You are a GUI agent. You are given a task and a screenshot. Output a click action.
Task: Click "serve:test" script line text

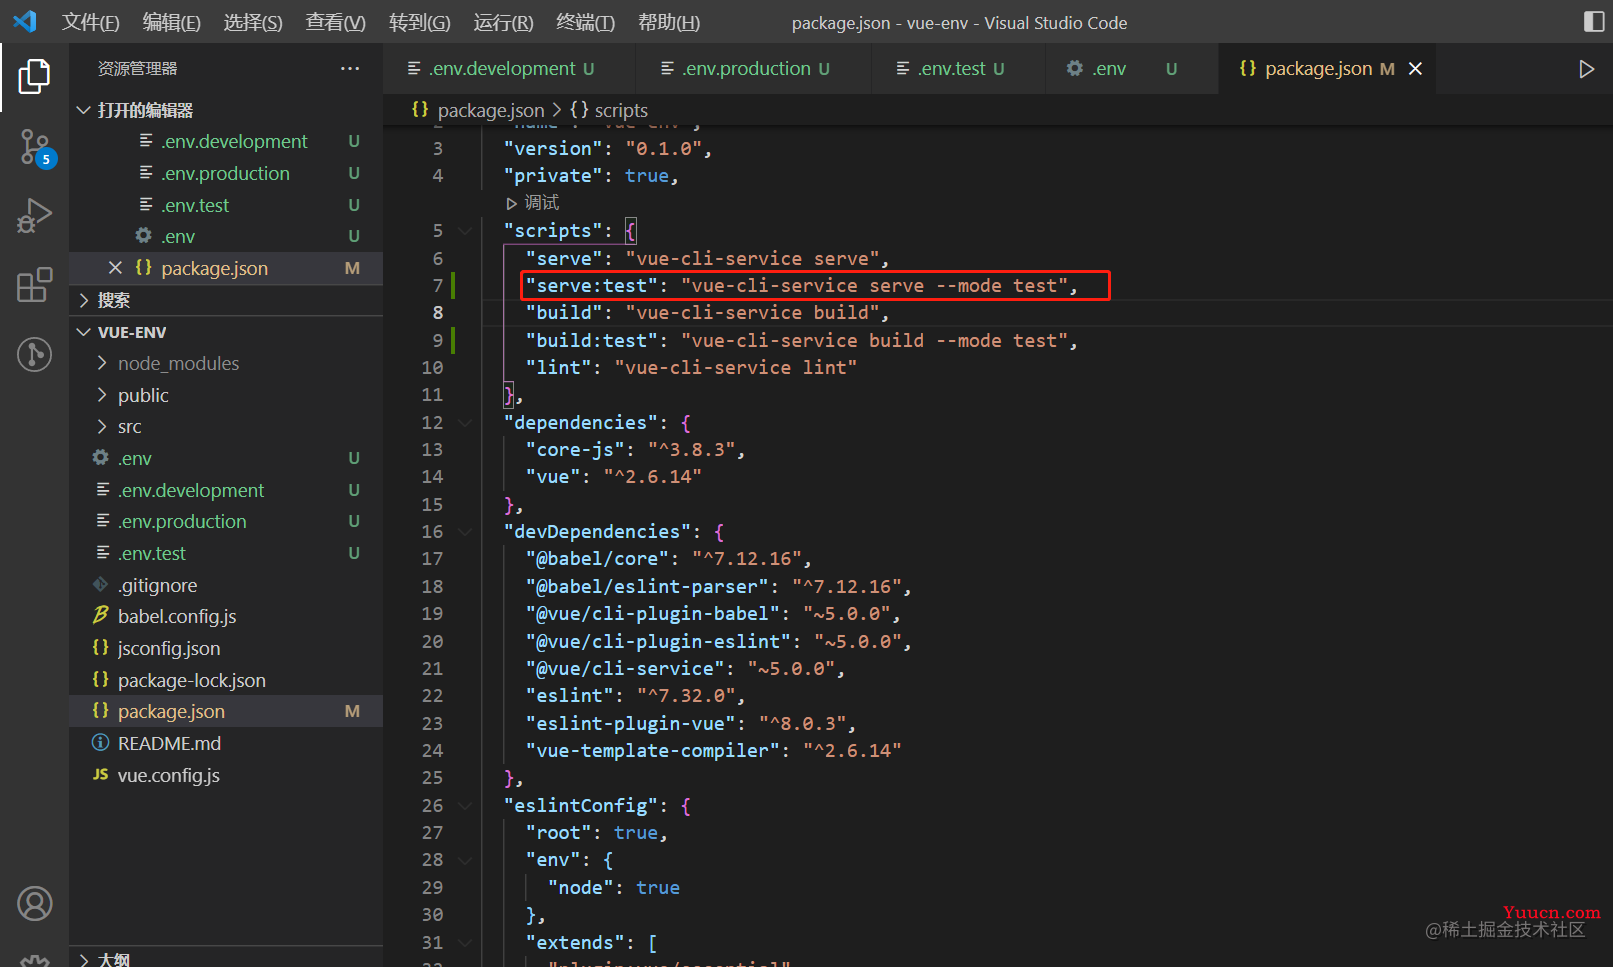pyautogui.click(x=801, y=286)
